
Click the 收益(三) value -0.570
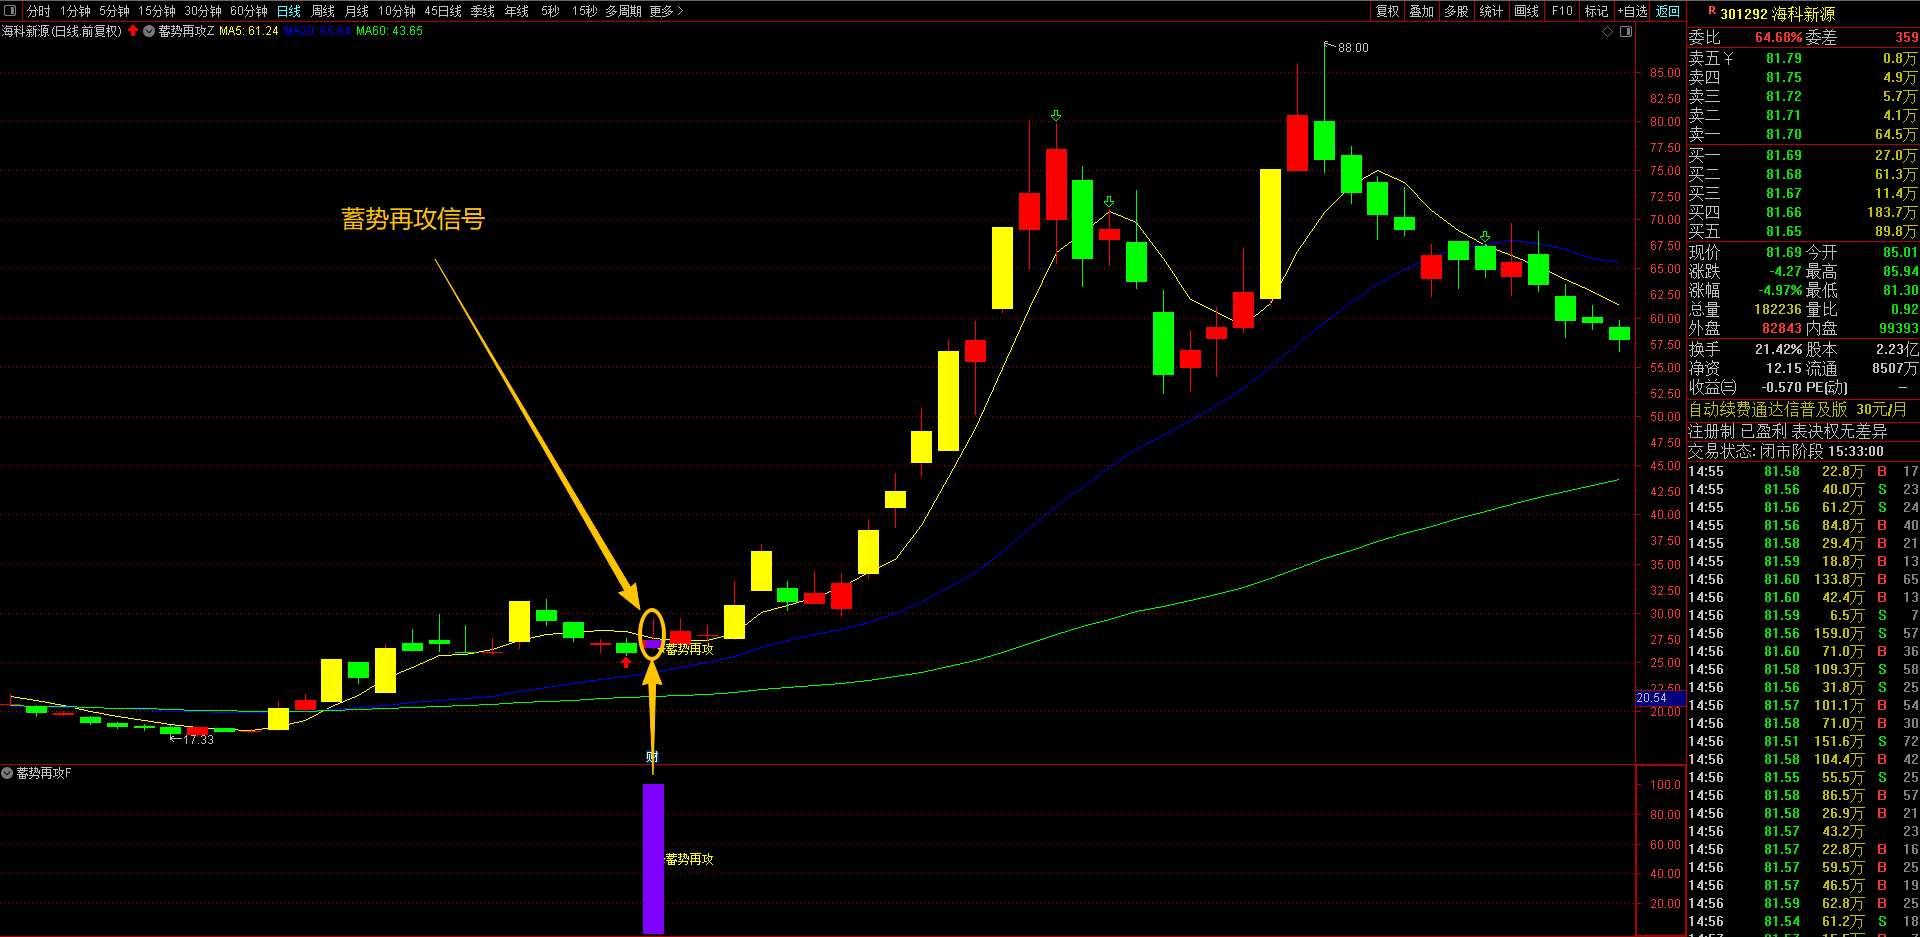point(1781,388)
